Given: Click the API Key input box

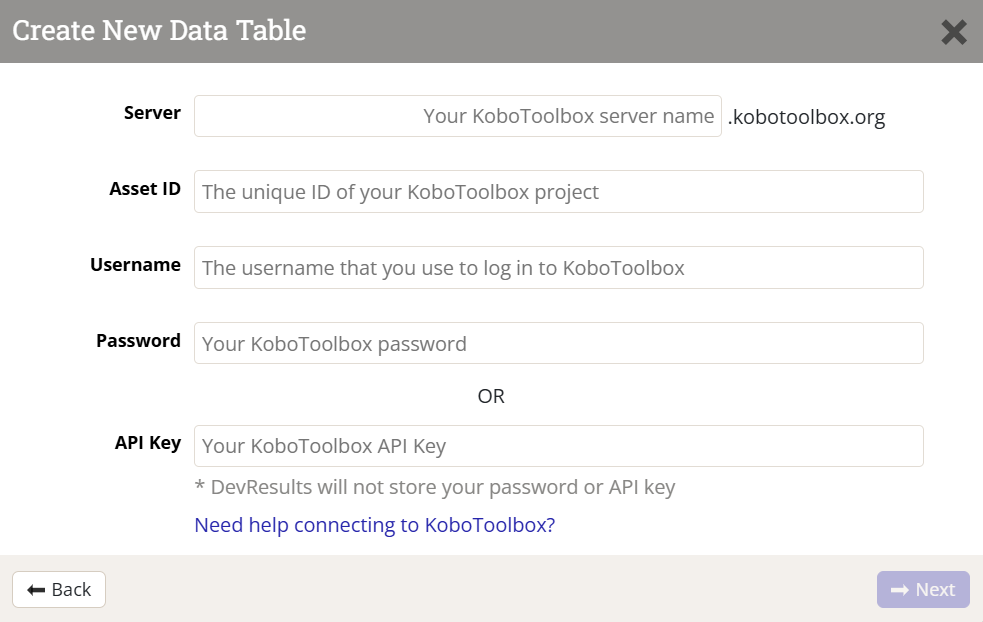Looking at the screenshot, I should click(558, 446).
